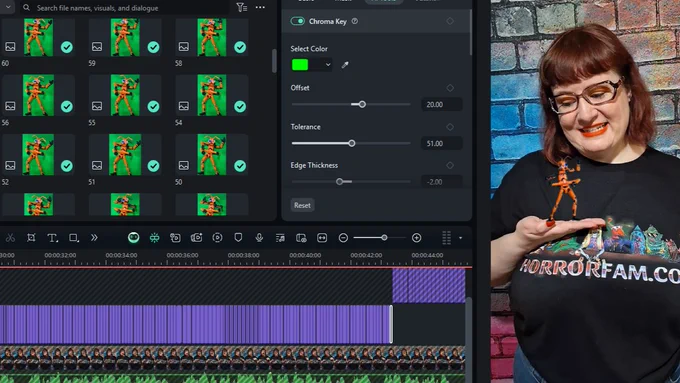Adjust the timeline zoom slider

tap(380, 238)
